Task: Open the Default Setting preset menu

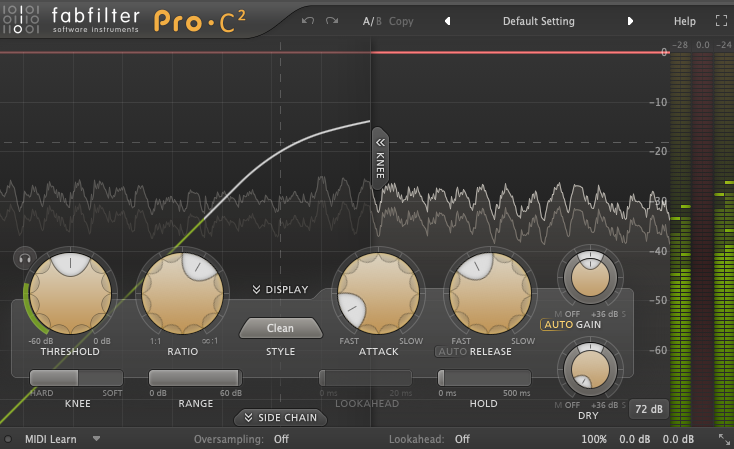Action: coord(538,21)
